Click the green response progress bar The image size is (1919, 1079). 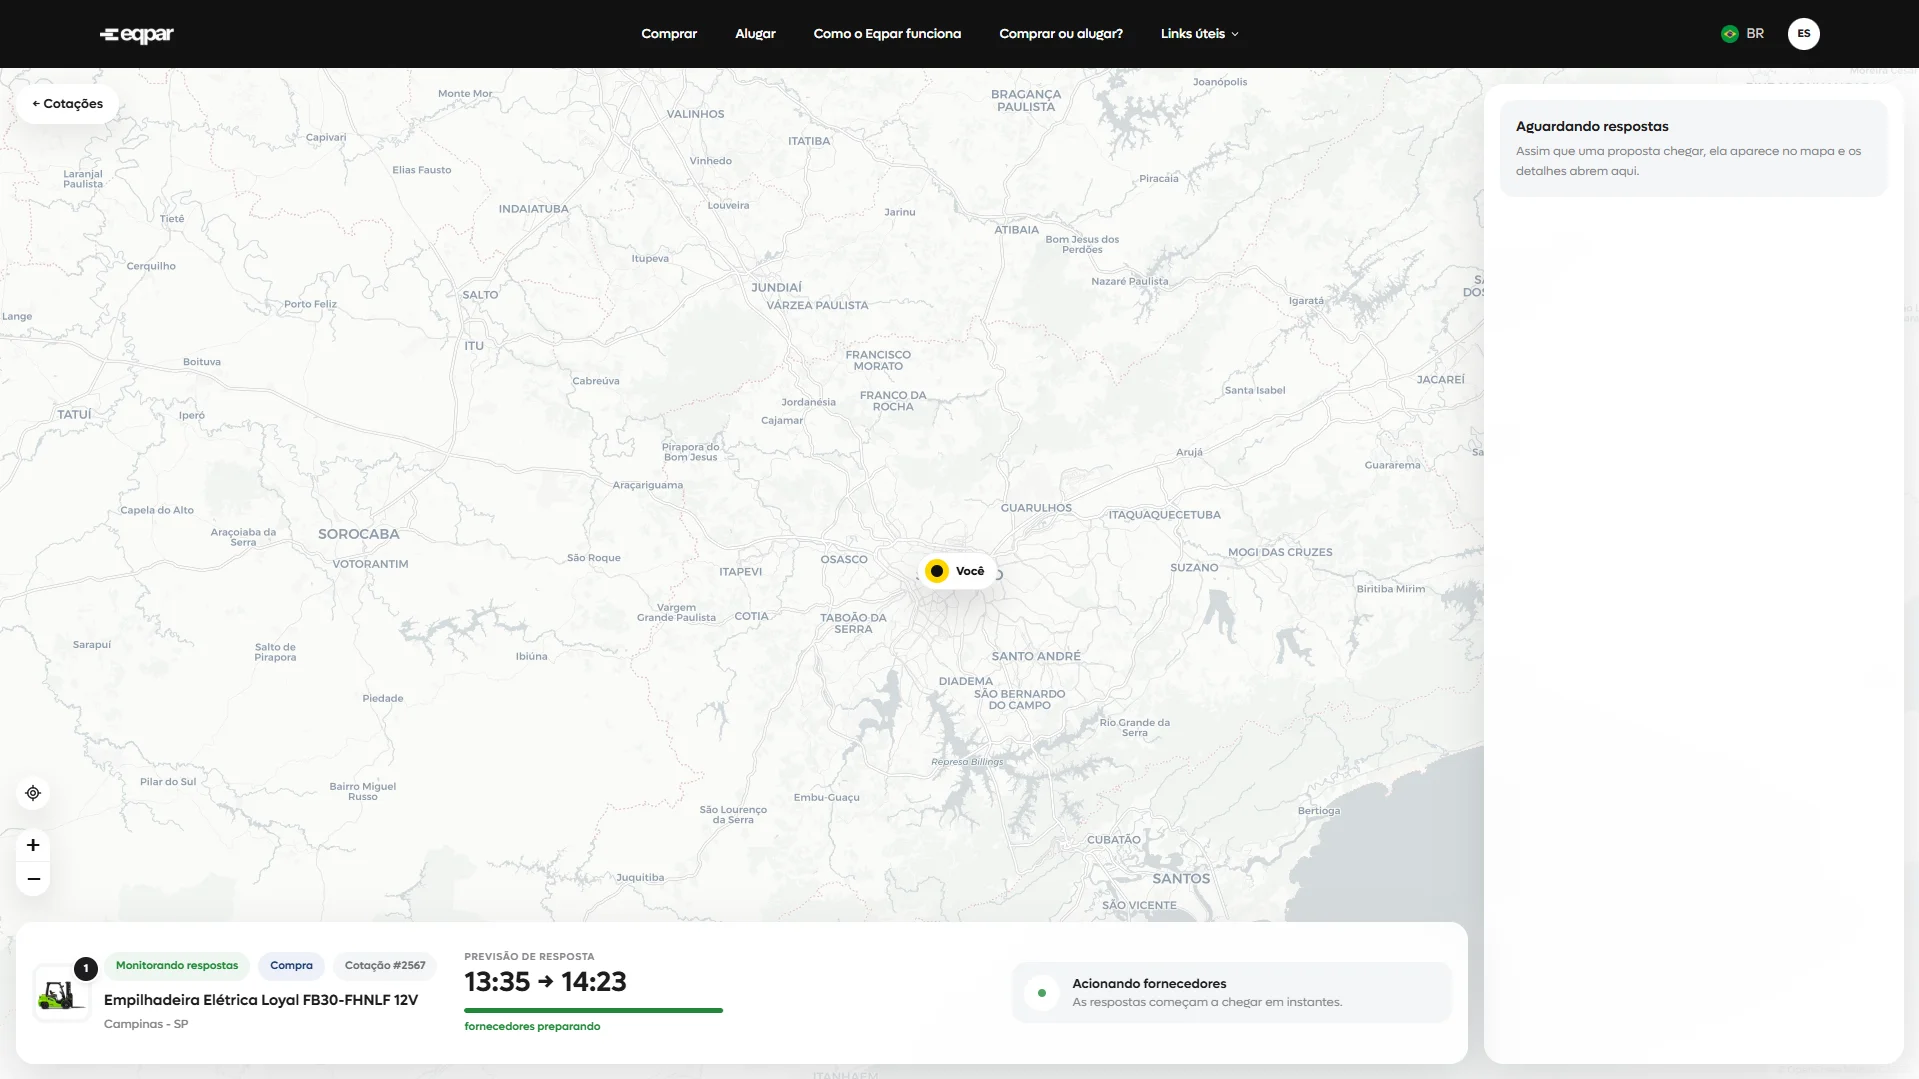tap(593, 1011)
